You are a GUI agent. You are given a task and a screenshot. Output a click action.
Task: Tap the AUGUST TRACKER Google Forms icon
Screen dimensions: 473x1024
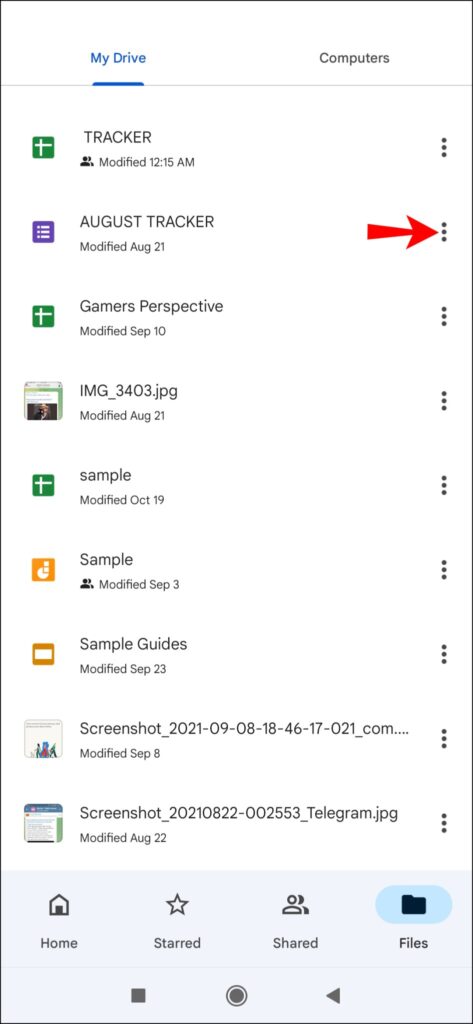coord(43,232)
